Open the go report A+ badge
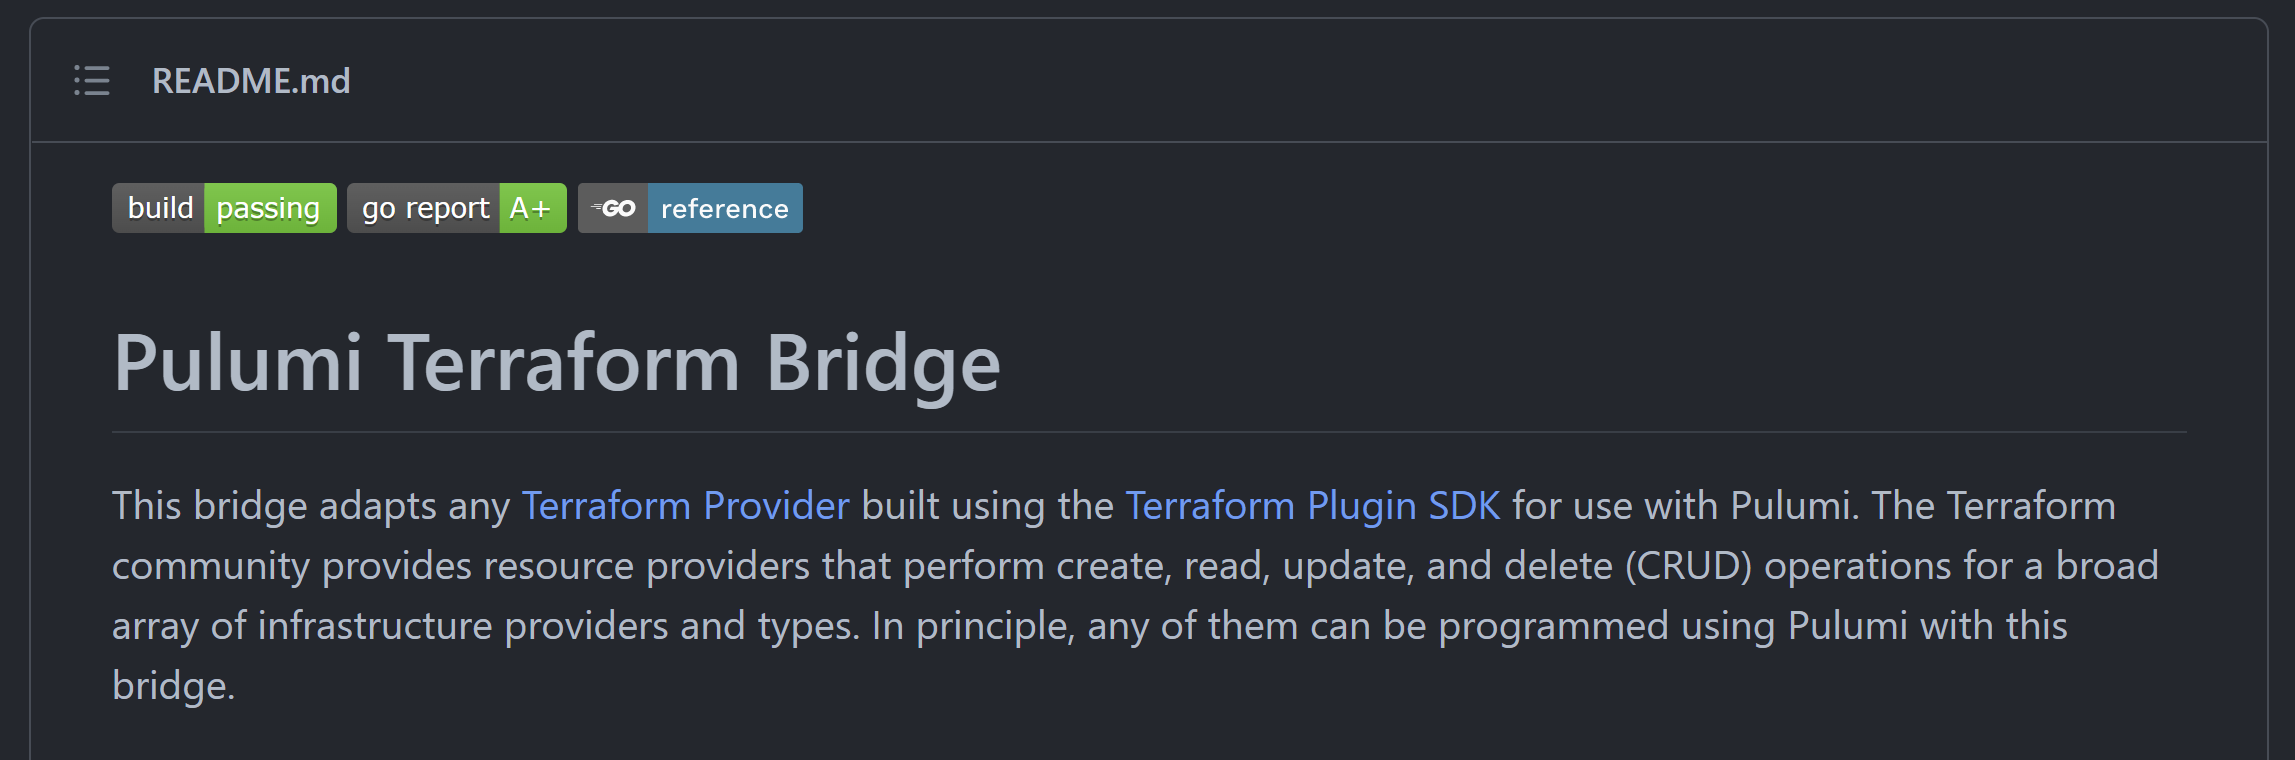 point(456,208)
